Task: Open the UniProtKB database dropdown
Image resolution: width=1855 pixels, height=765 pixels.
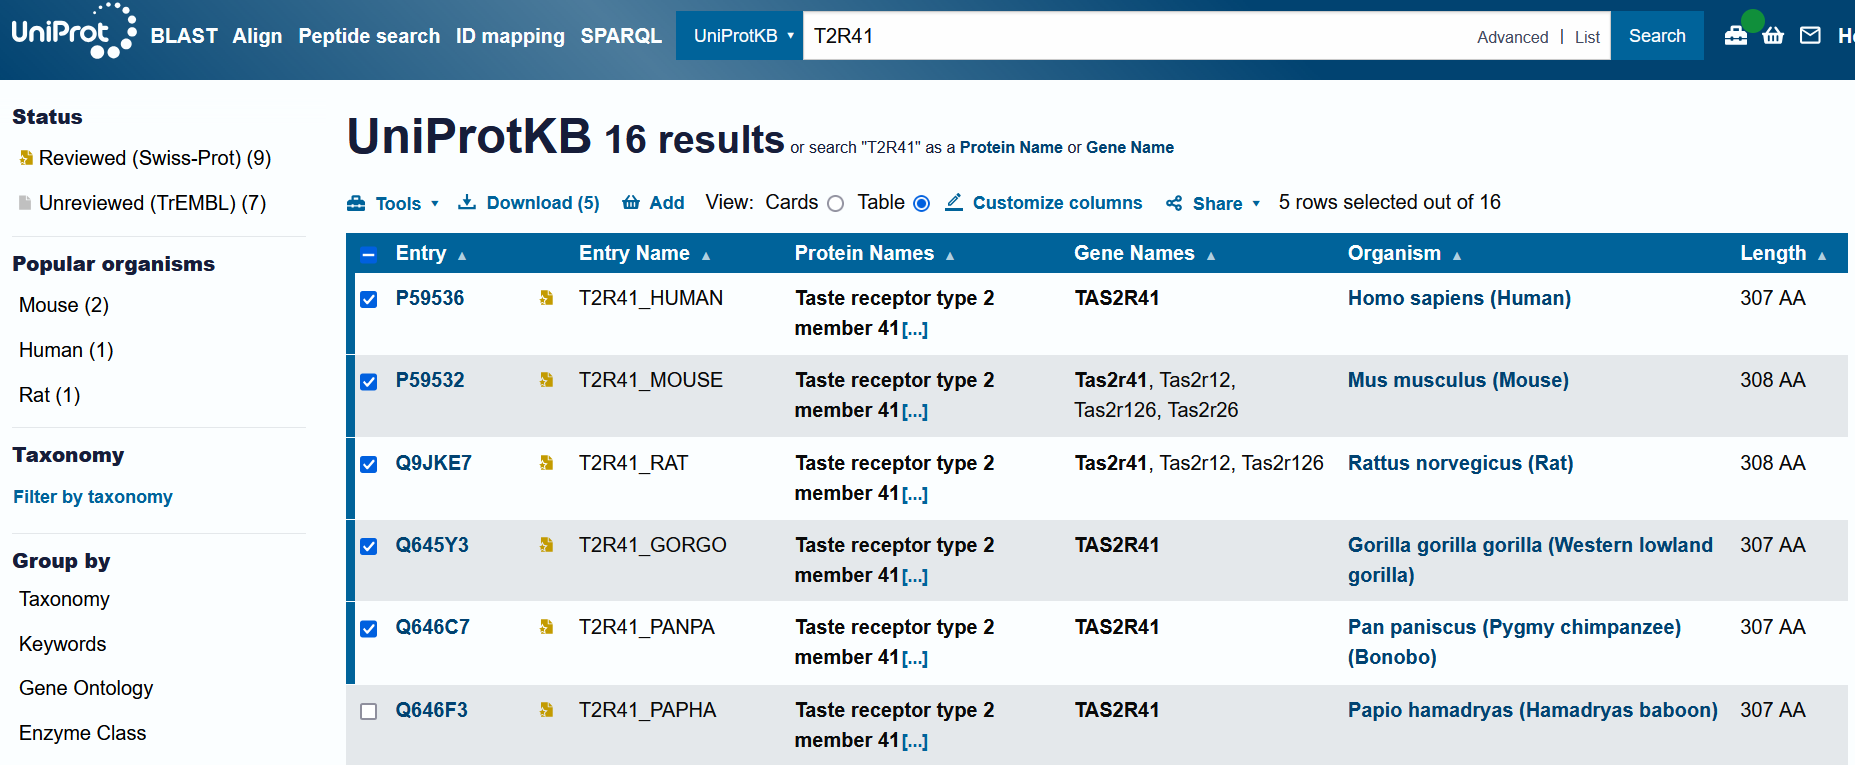Action: (740, 36)
